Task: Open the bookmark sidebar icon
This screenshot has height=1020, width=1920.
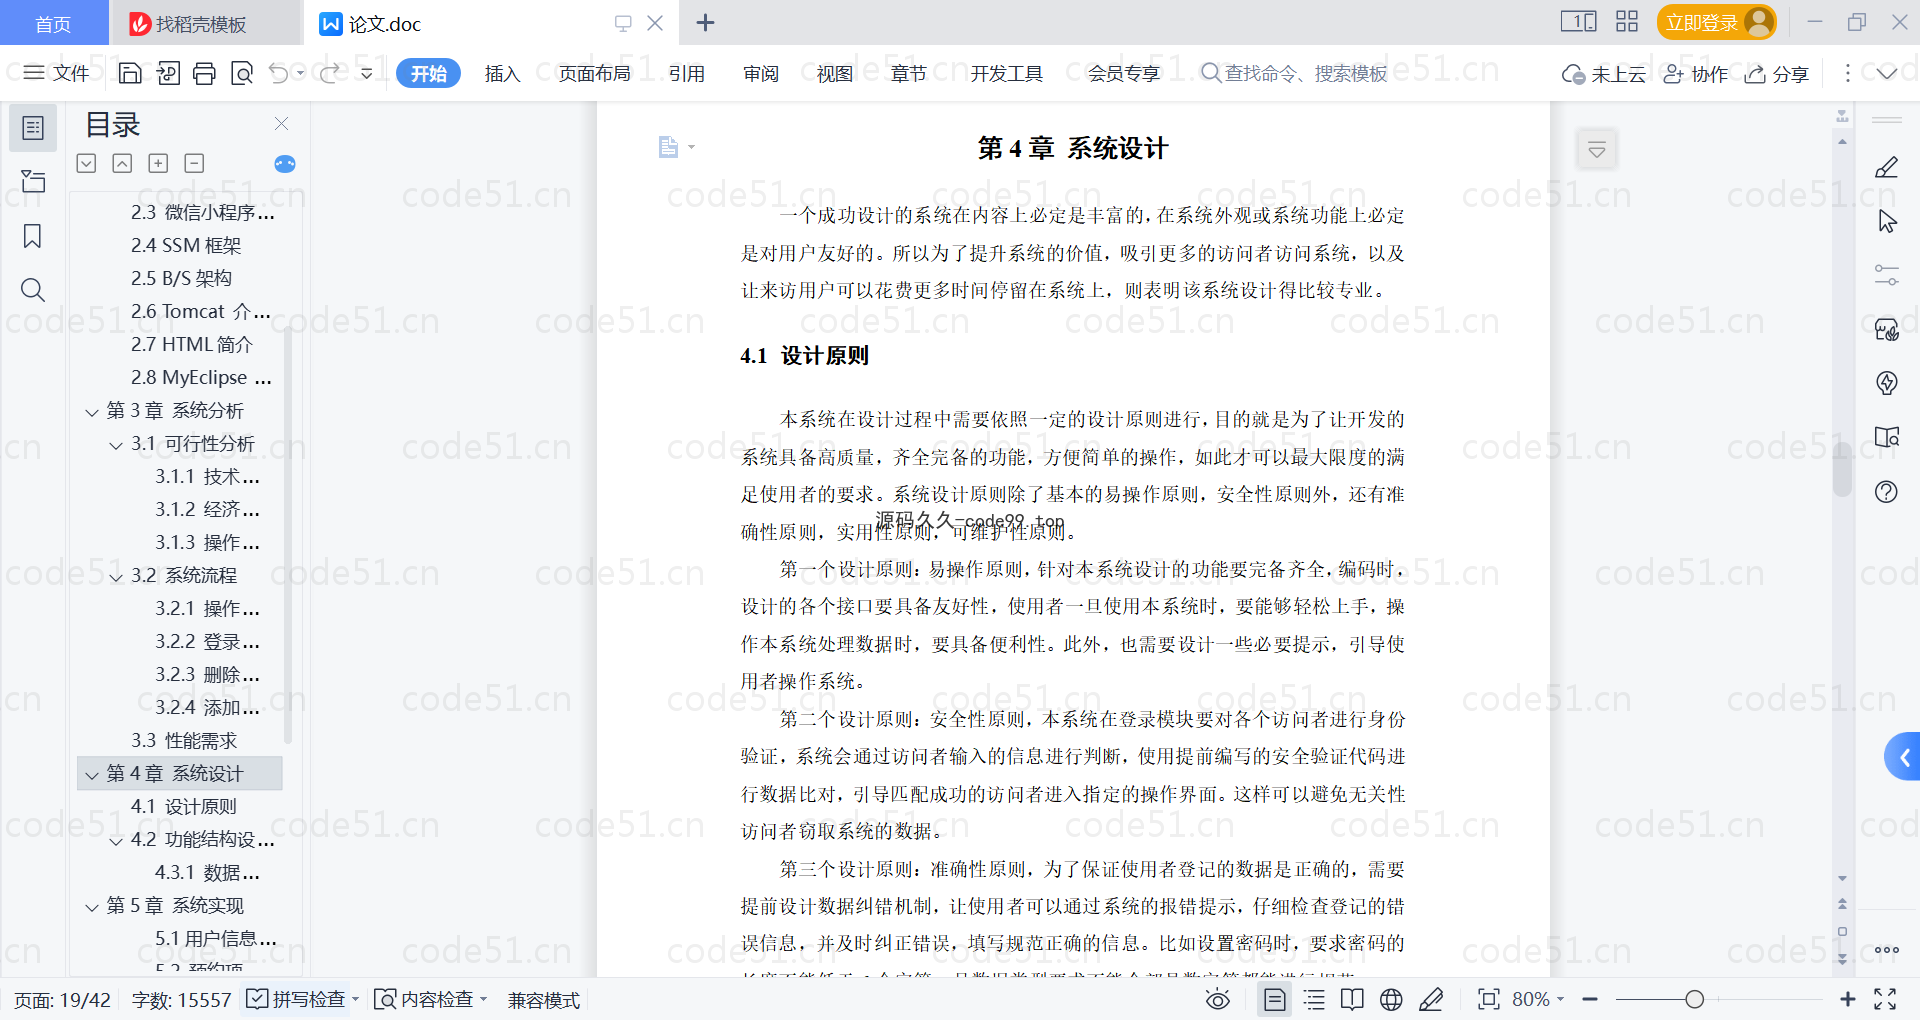Action: point(33,236)
